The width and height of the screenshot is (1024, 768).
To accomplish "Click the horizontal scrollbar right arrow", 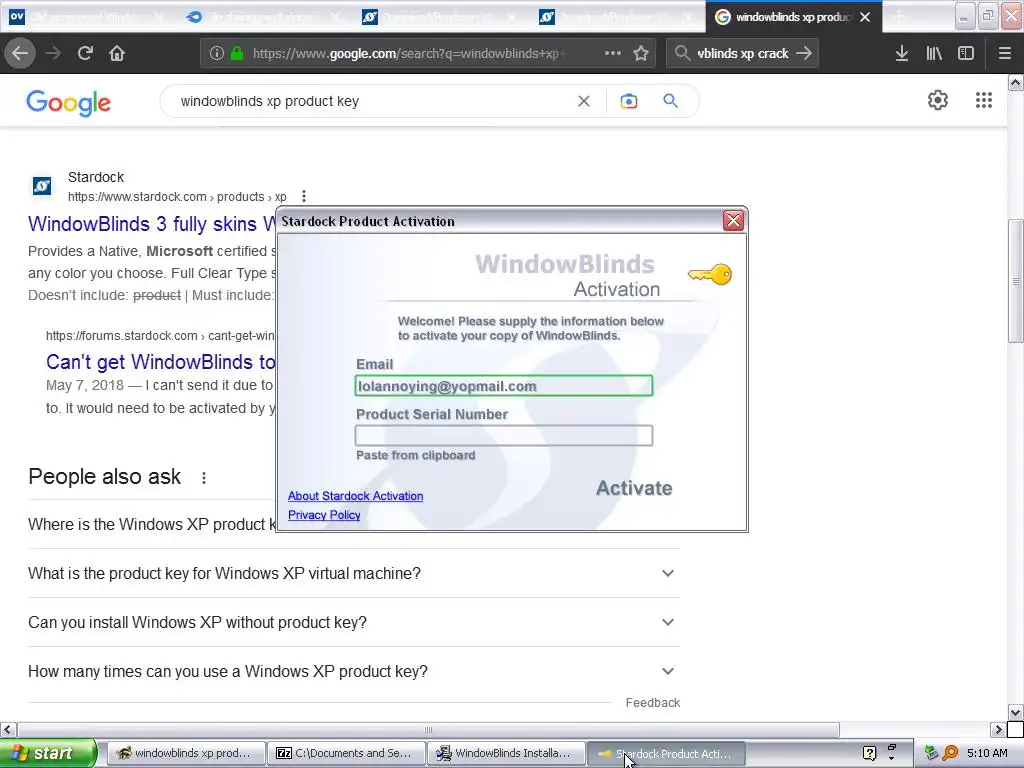I will pyautogui.click(x=998, y=729).
